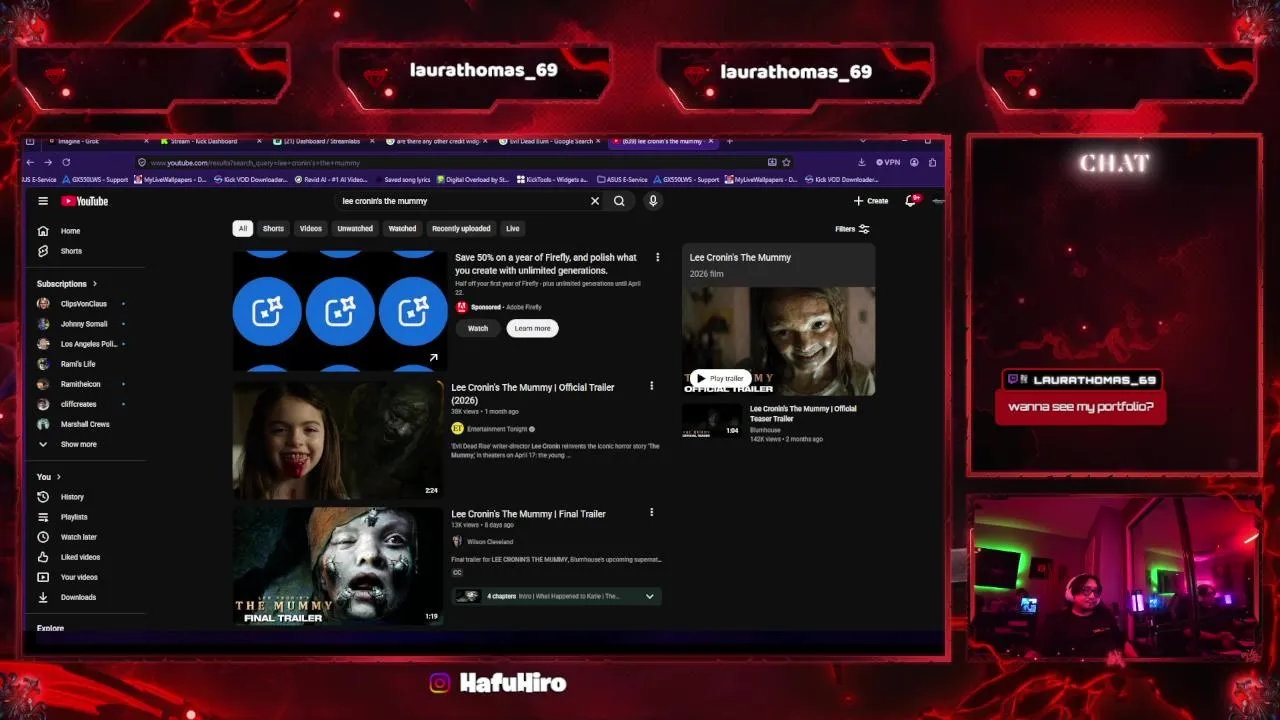Open the Create menu
This screenshot has height=720, width=1280.
(871, 201)
